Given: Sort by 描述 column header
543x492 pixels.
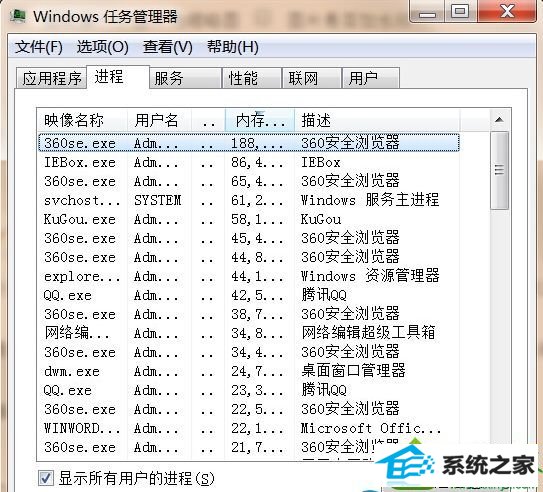Looking at the screenshot, I should [377, 120].
